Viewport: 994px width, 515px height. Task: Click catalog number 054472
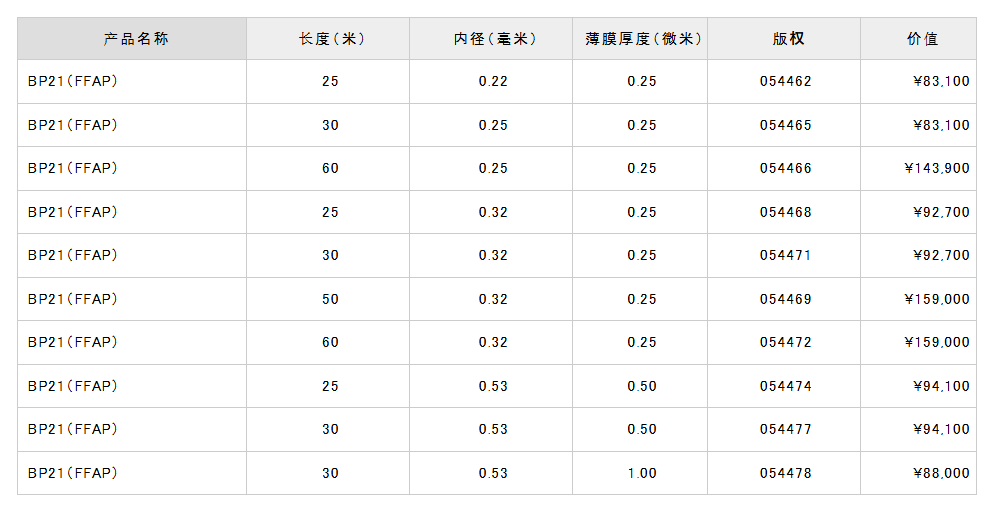click(x=786, y=343)
